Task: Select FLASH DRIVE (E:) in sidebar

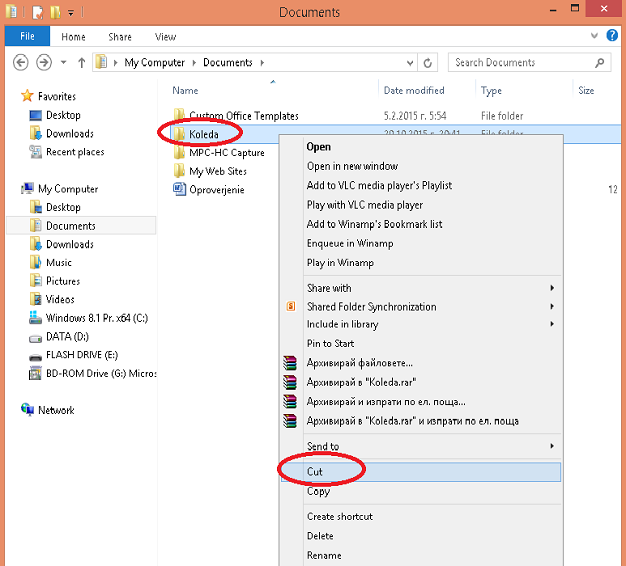Action: tap(81, 355)
